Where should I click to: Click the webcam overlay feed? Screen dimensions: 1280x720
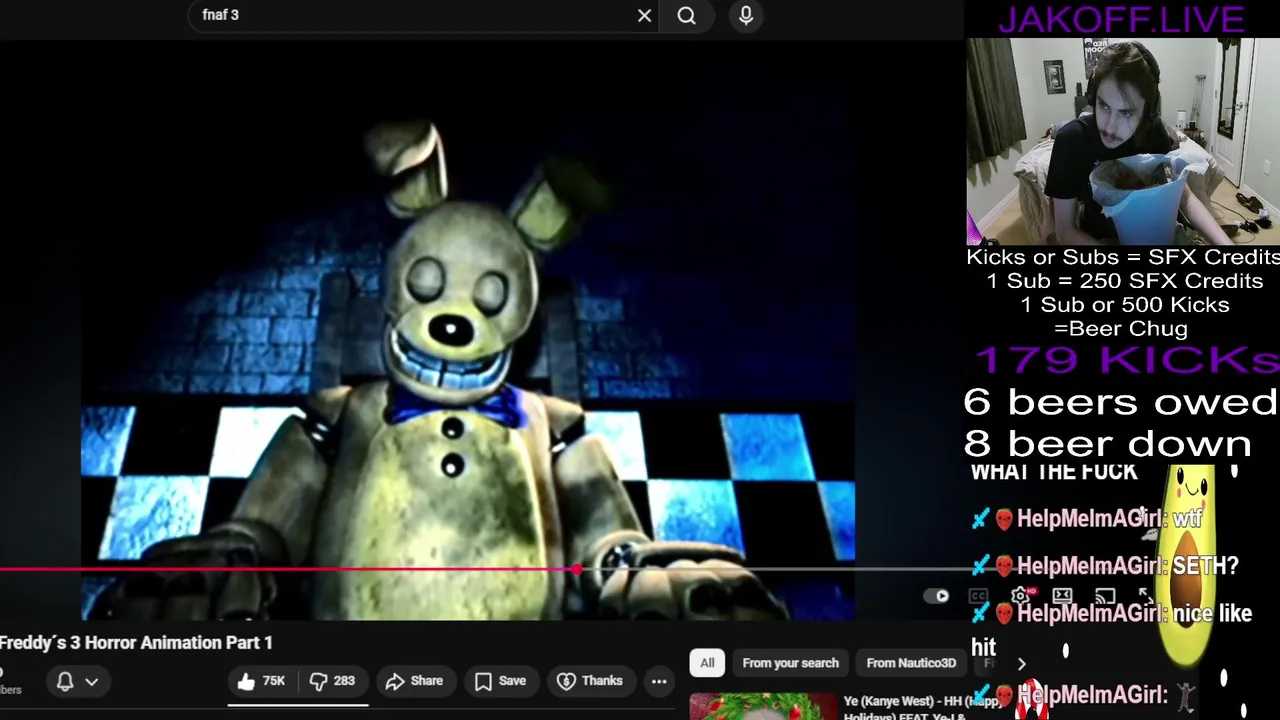click(x=1123, y=142)
